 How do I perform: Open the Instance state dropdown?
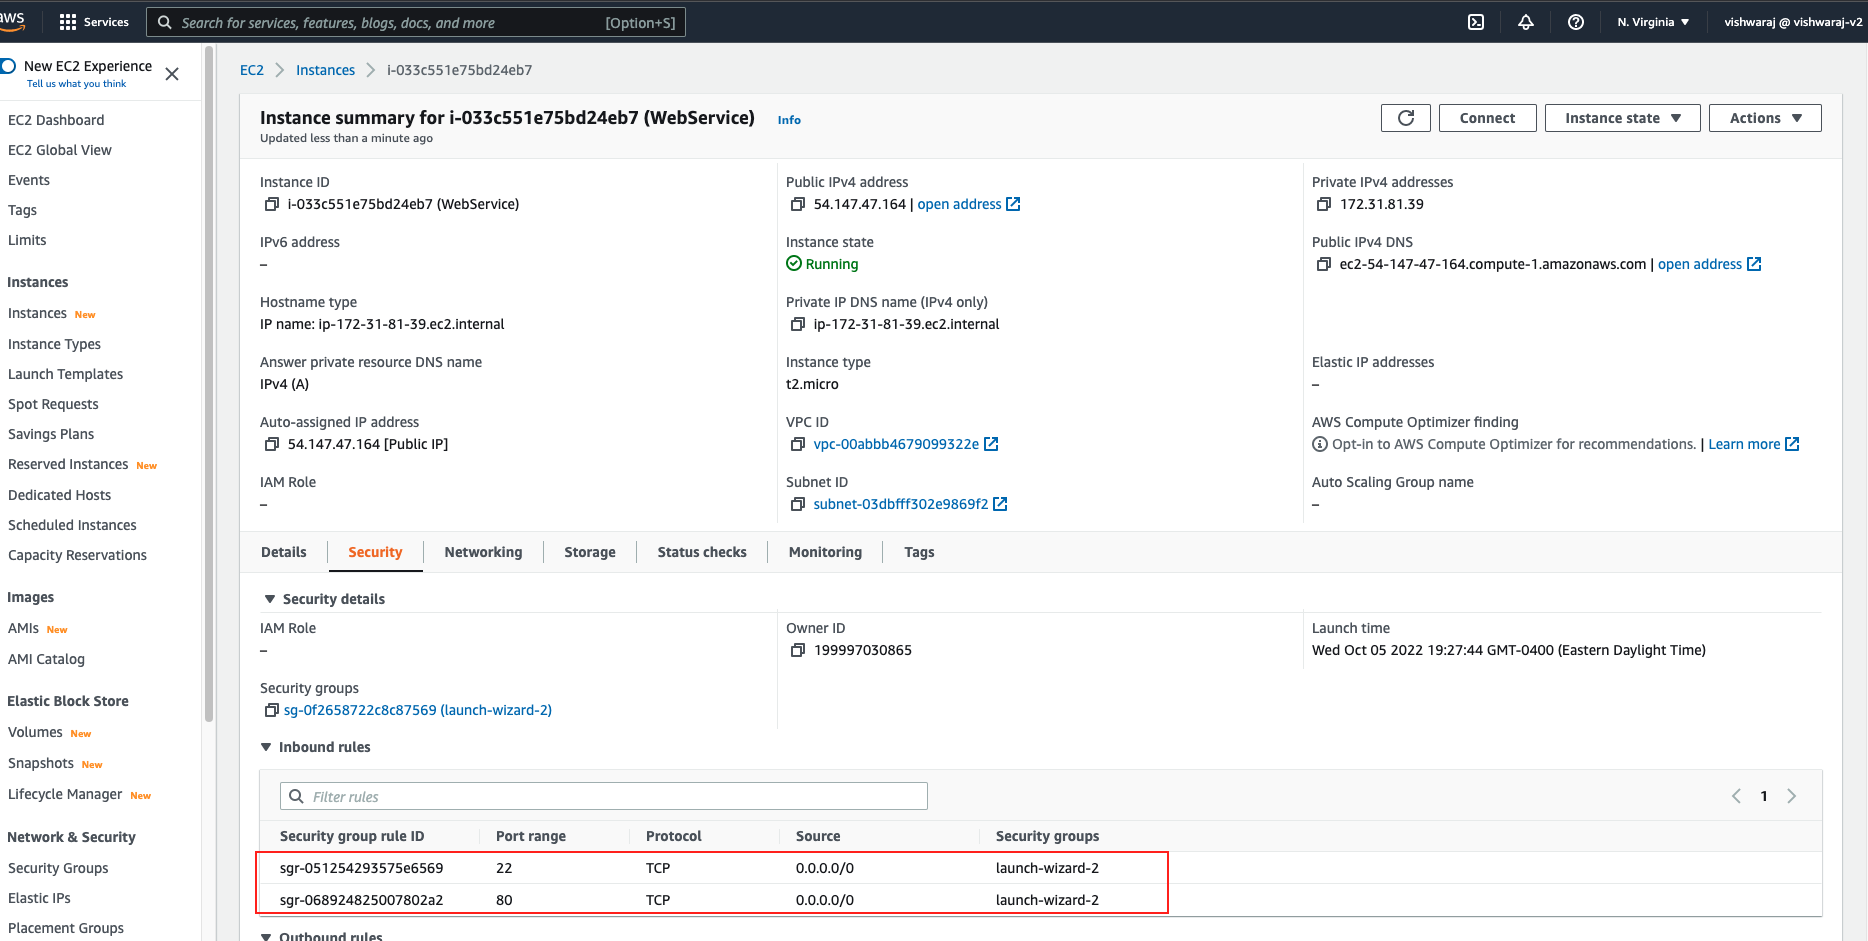pos(1621,118)
